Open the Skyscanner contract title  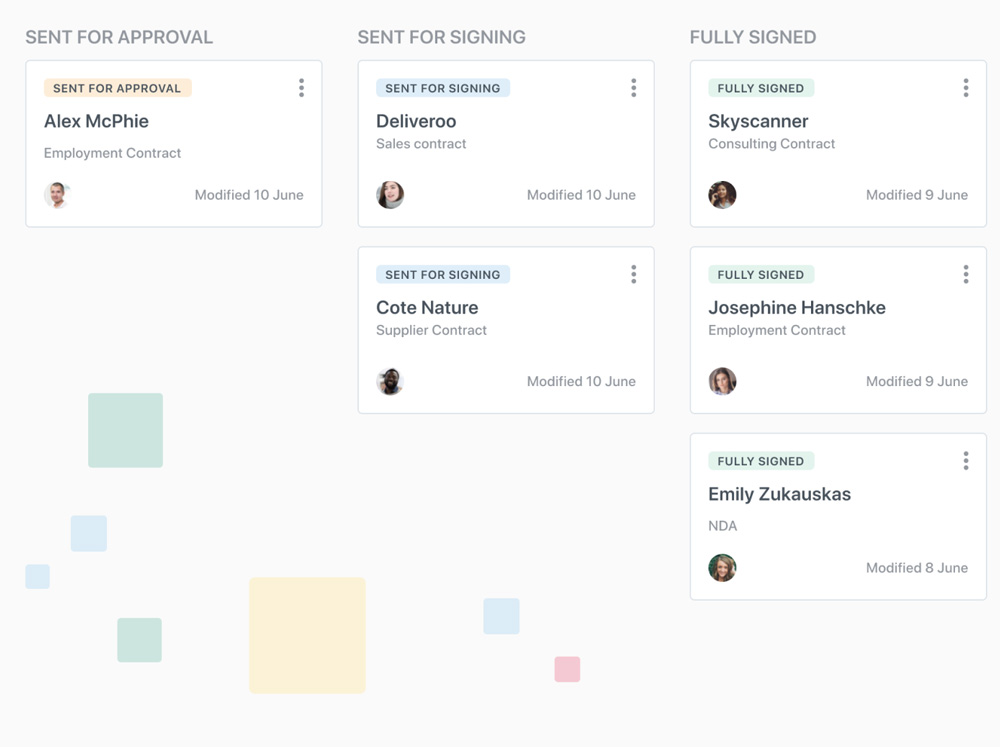click(x=758, y=121)
